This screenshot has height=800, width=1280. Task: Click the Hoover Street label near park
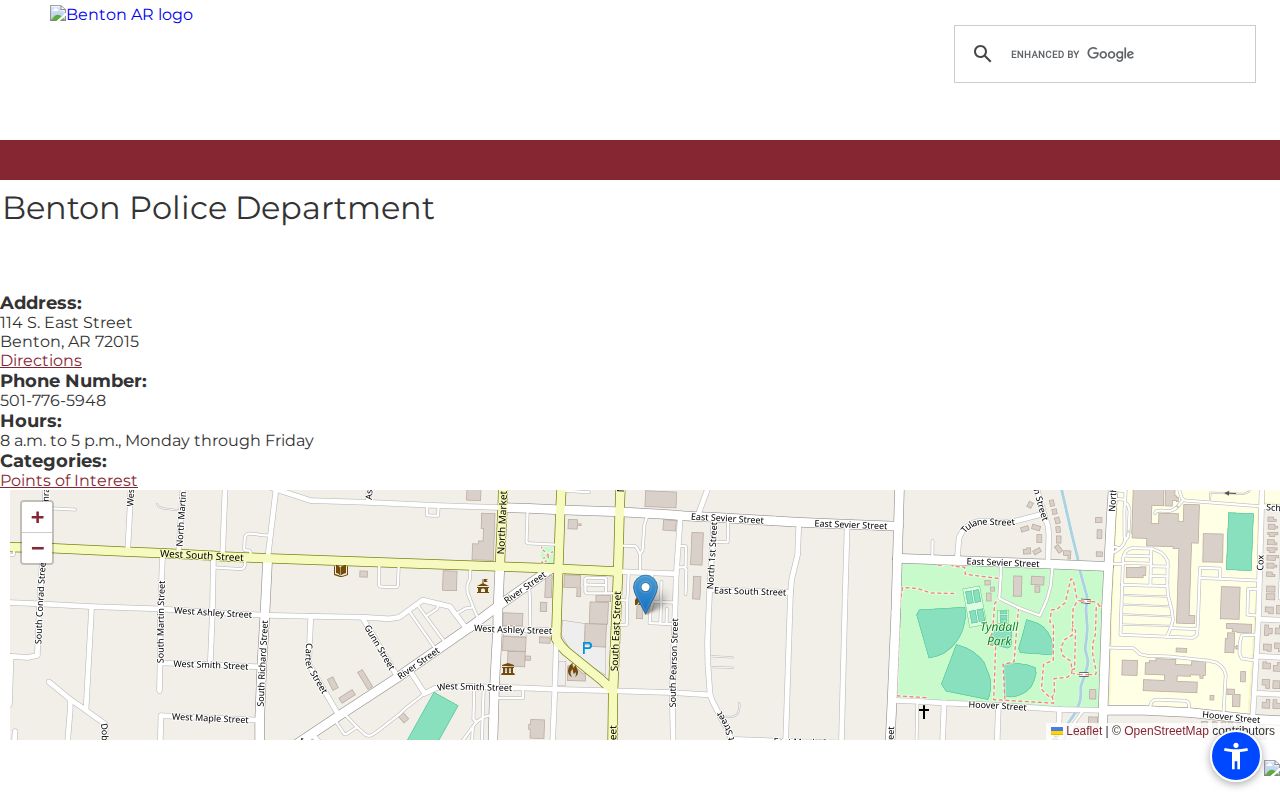tap(997, 705)
